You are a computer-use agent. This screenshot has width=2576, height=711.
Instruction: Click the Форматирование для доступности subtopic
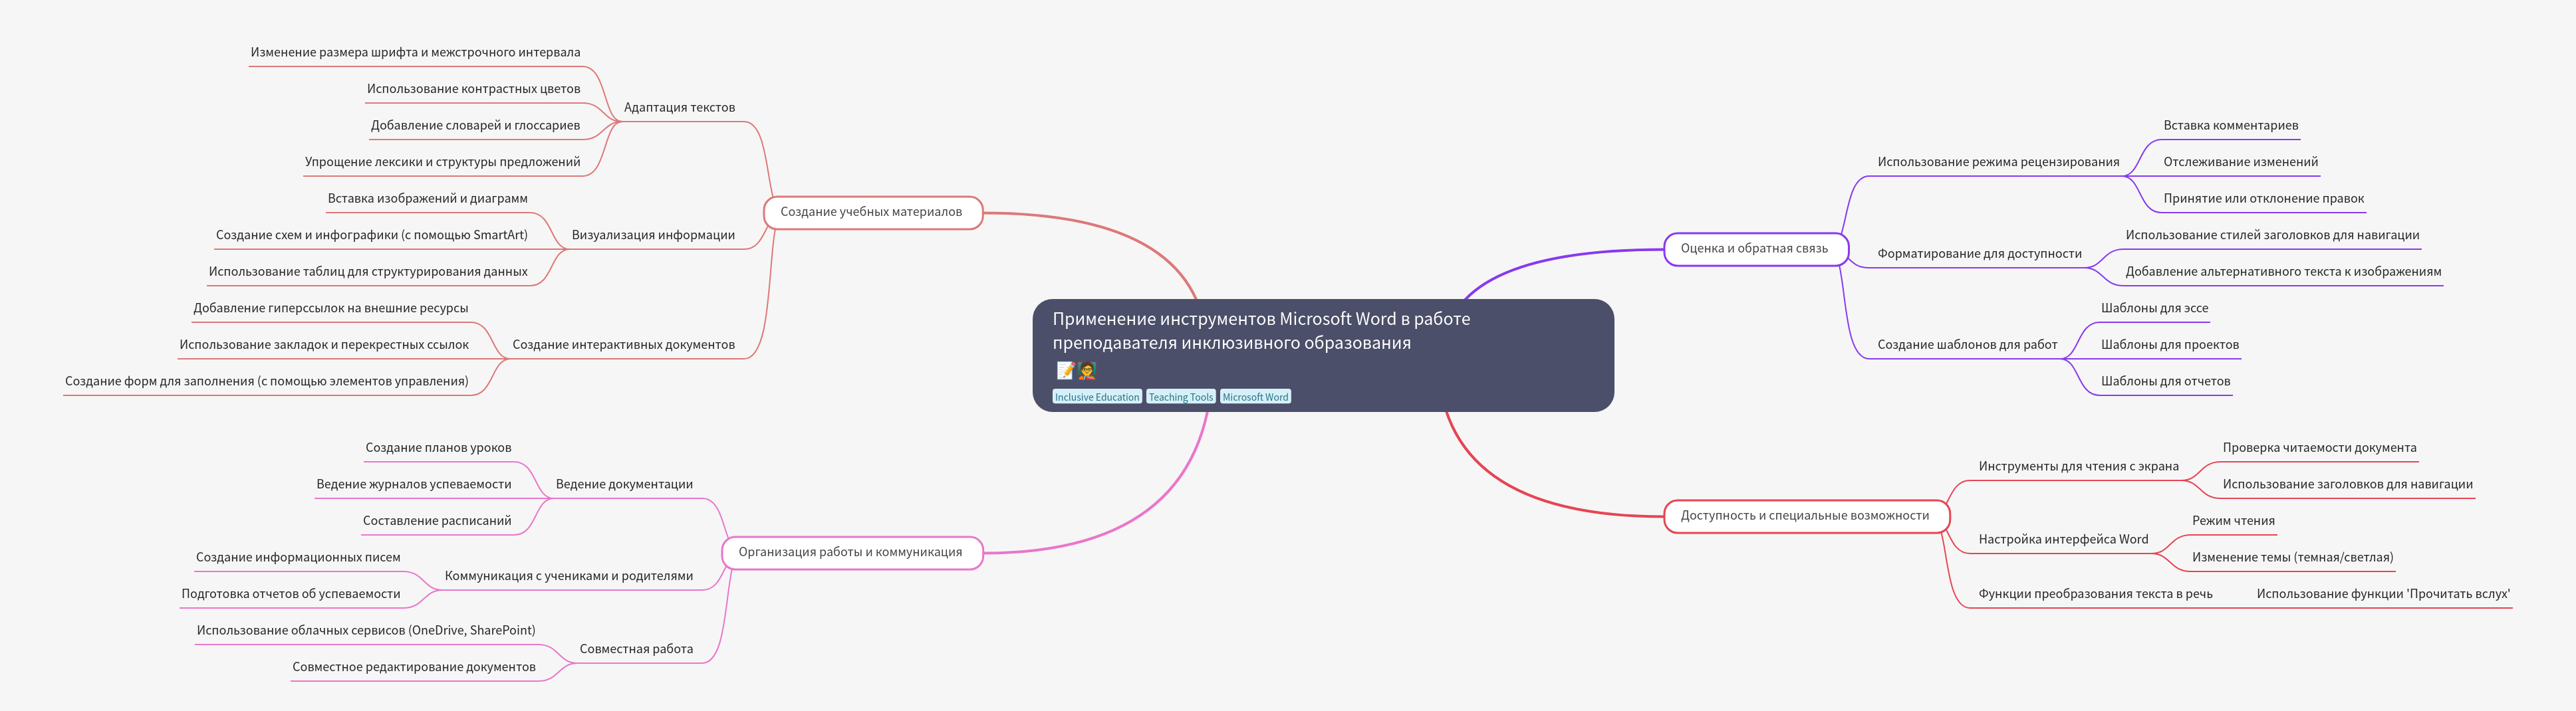pyautogui.click(x=1978, y=254)
